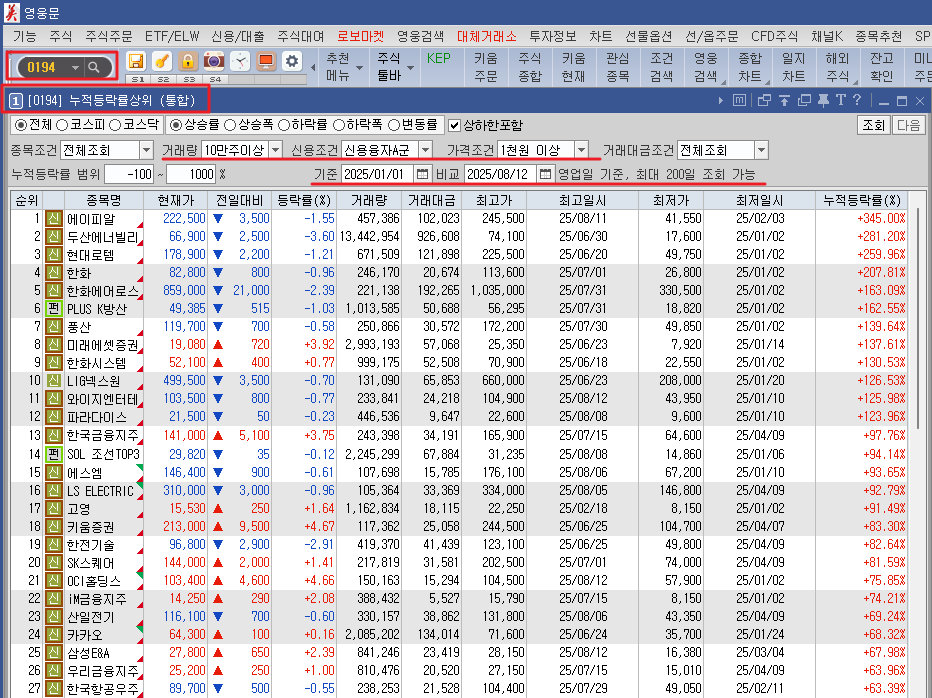Open the ETF/ELW menu
This screenshot has width=932, height=698.
[172, 36]
